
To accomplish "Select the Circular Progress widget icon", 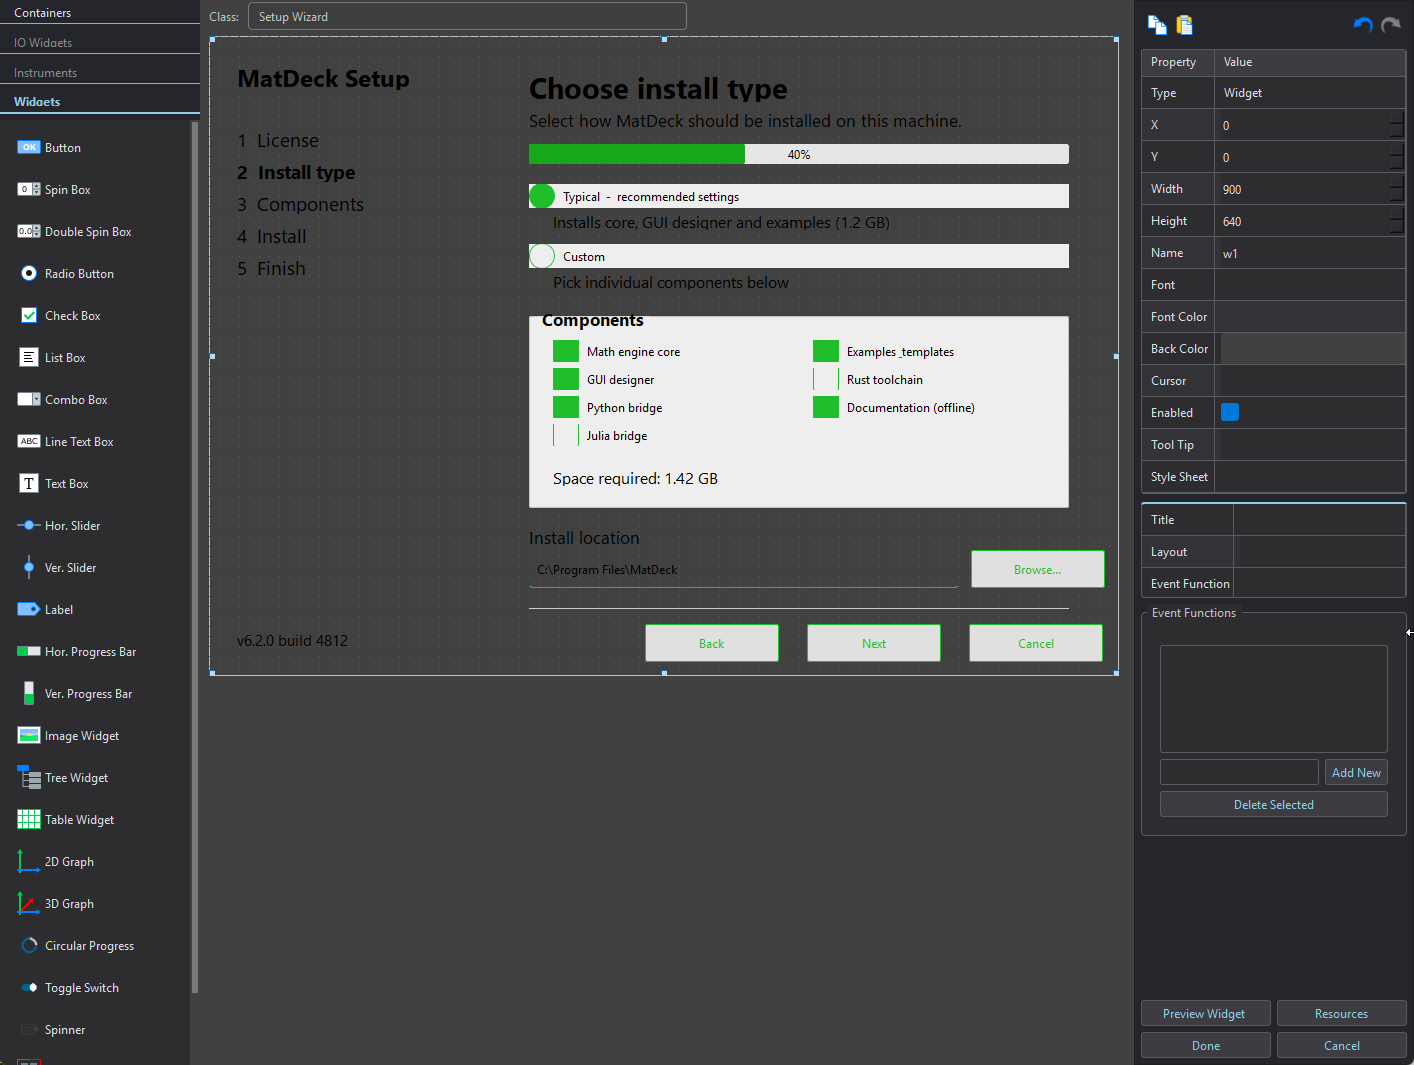I will [x=29, y=945].
